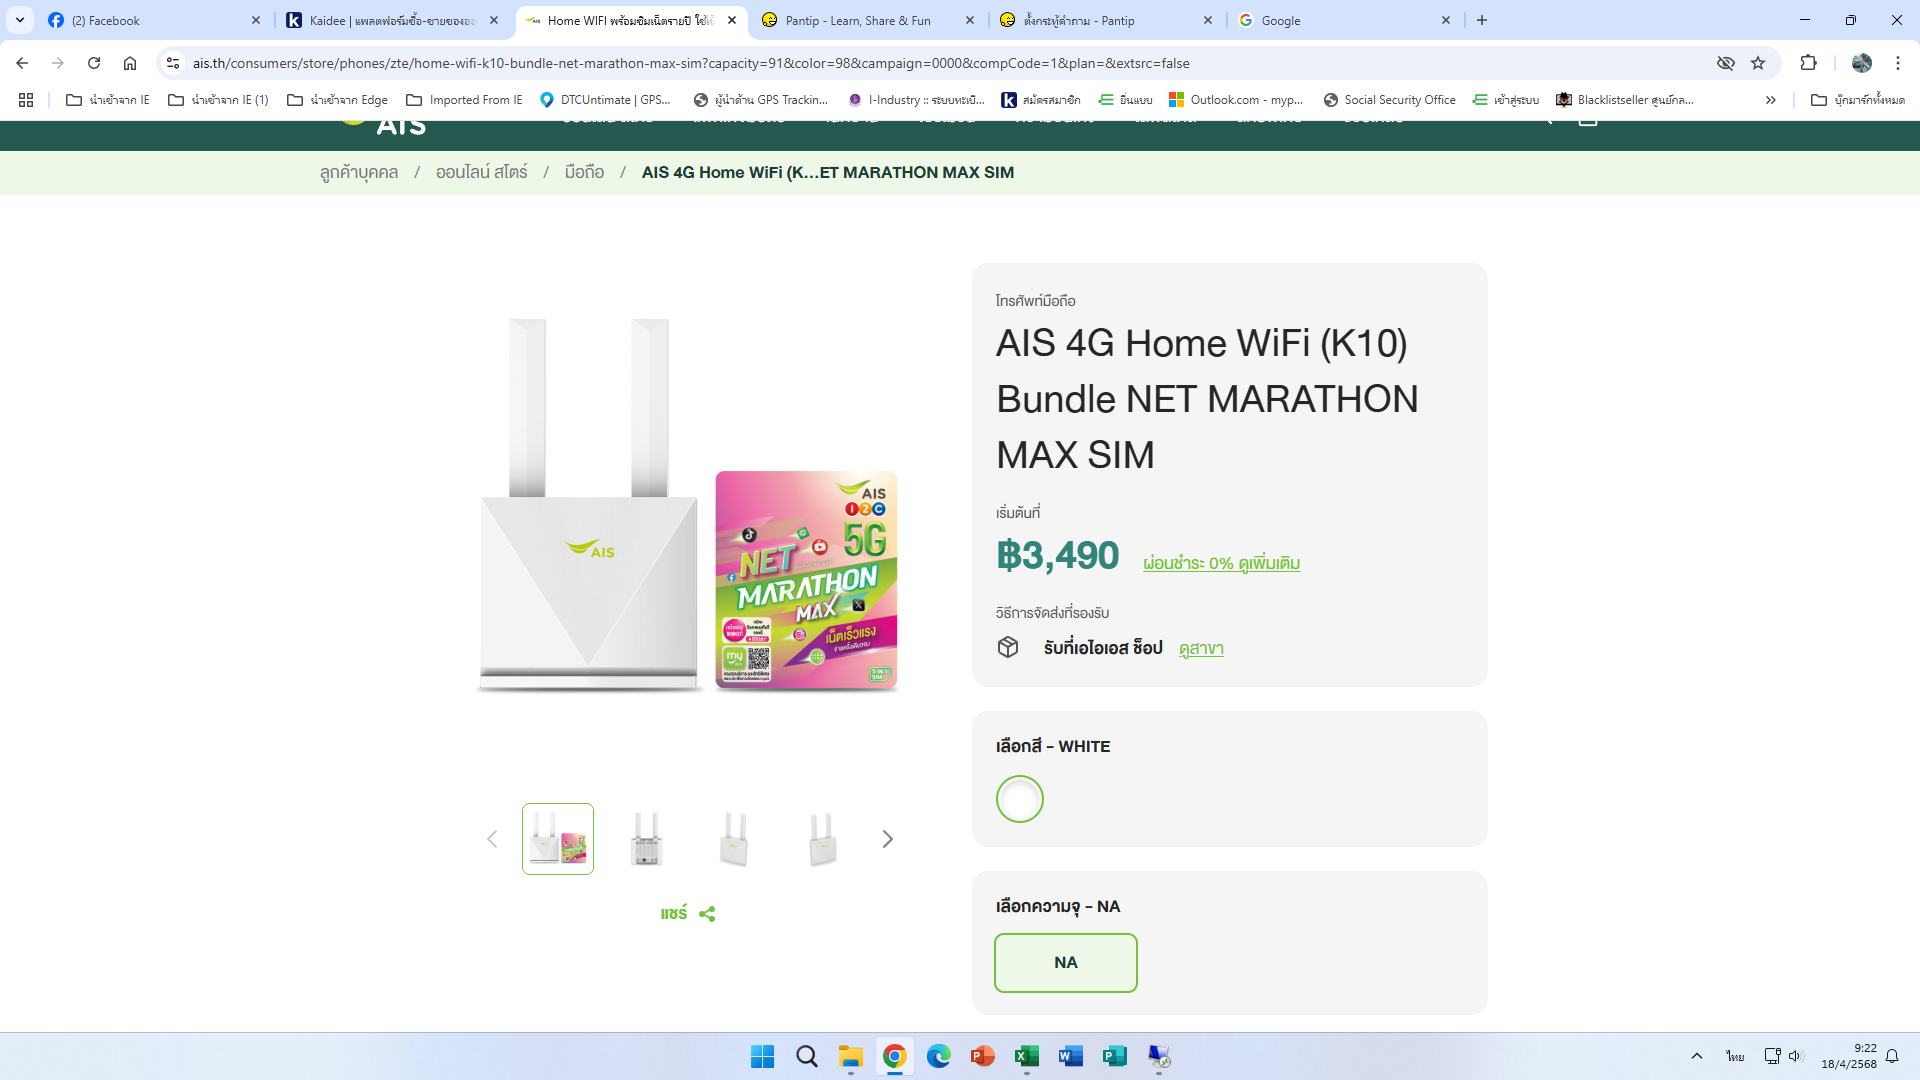Click the third-party cookies eye icon

[1726, 63]
